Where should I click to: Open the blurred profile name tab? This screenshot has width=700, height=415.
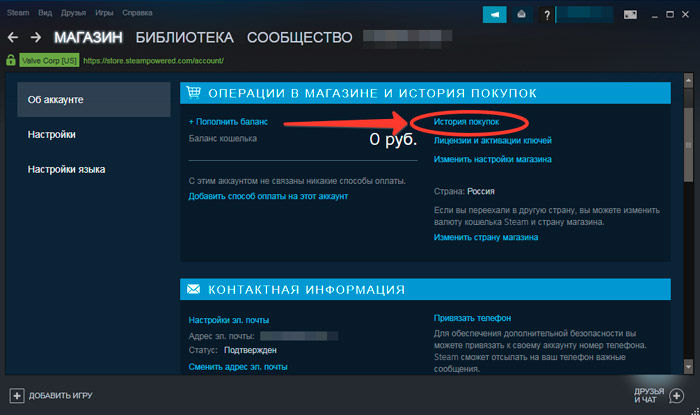pyautogui.click(x=408, y=37)
